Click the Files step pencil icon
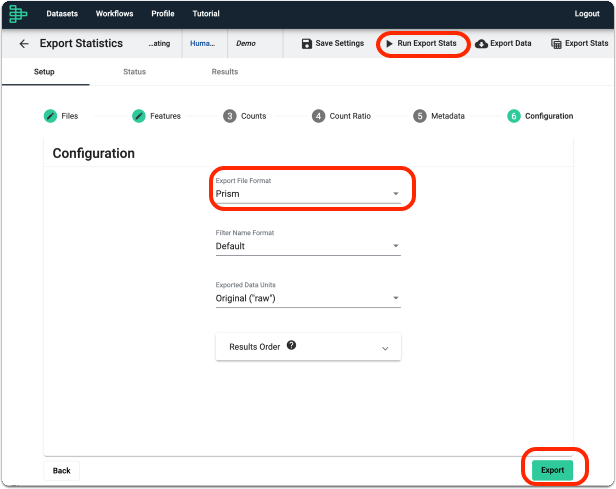The width and height of the screenshot is (616, 489). point(50,116)
